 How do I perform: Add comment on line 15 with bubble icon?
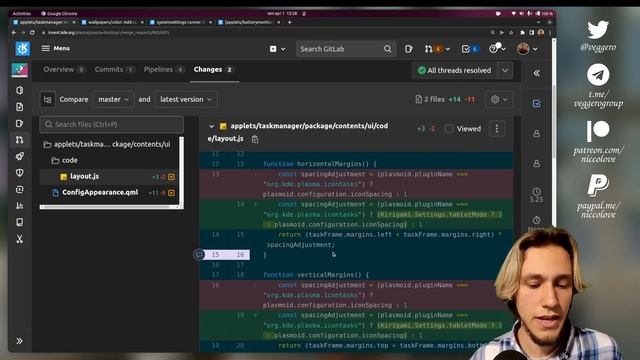tap(199, 255)
